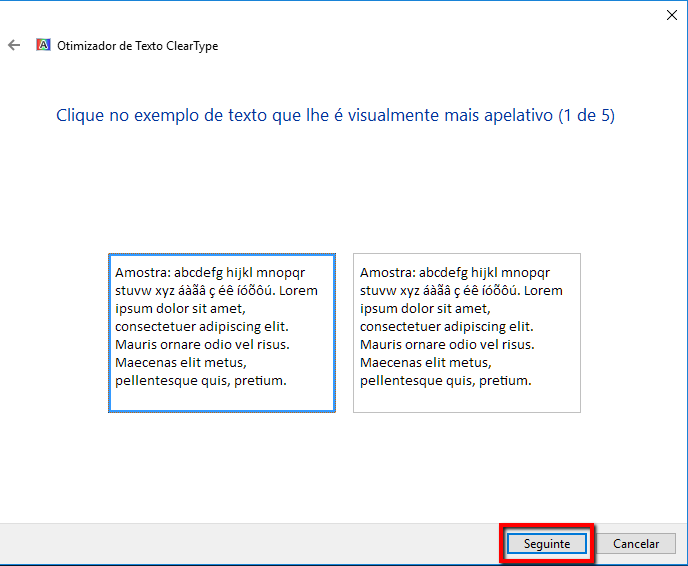Click 'pellentesque quis, pretium.' in the left sample
Image resolution: width=688 pixels, height=566 pixels.
[x=200, y=380]
